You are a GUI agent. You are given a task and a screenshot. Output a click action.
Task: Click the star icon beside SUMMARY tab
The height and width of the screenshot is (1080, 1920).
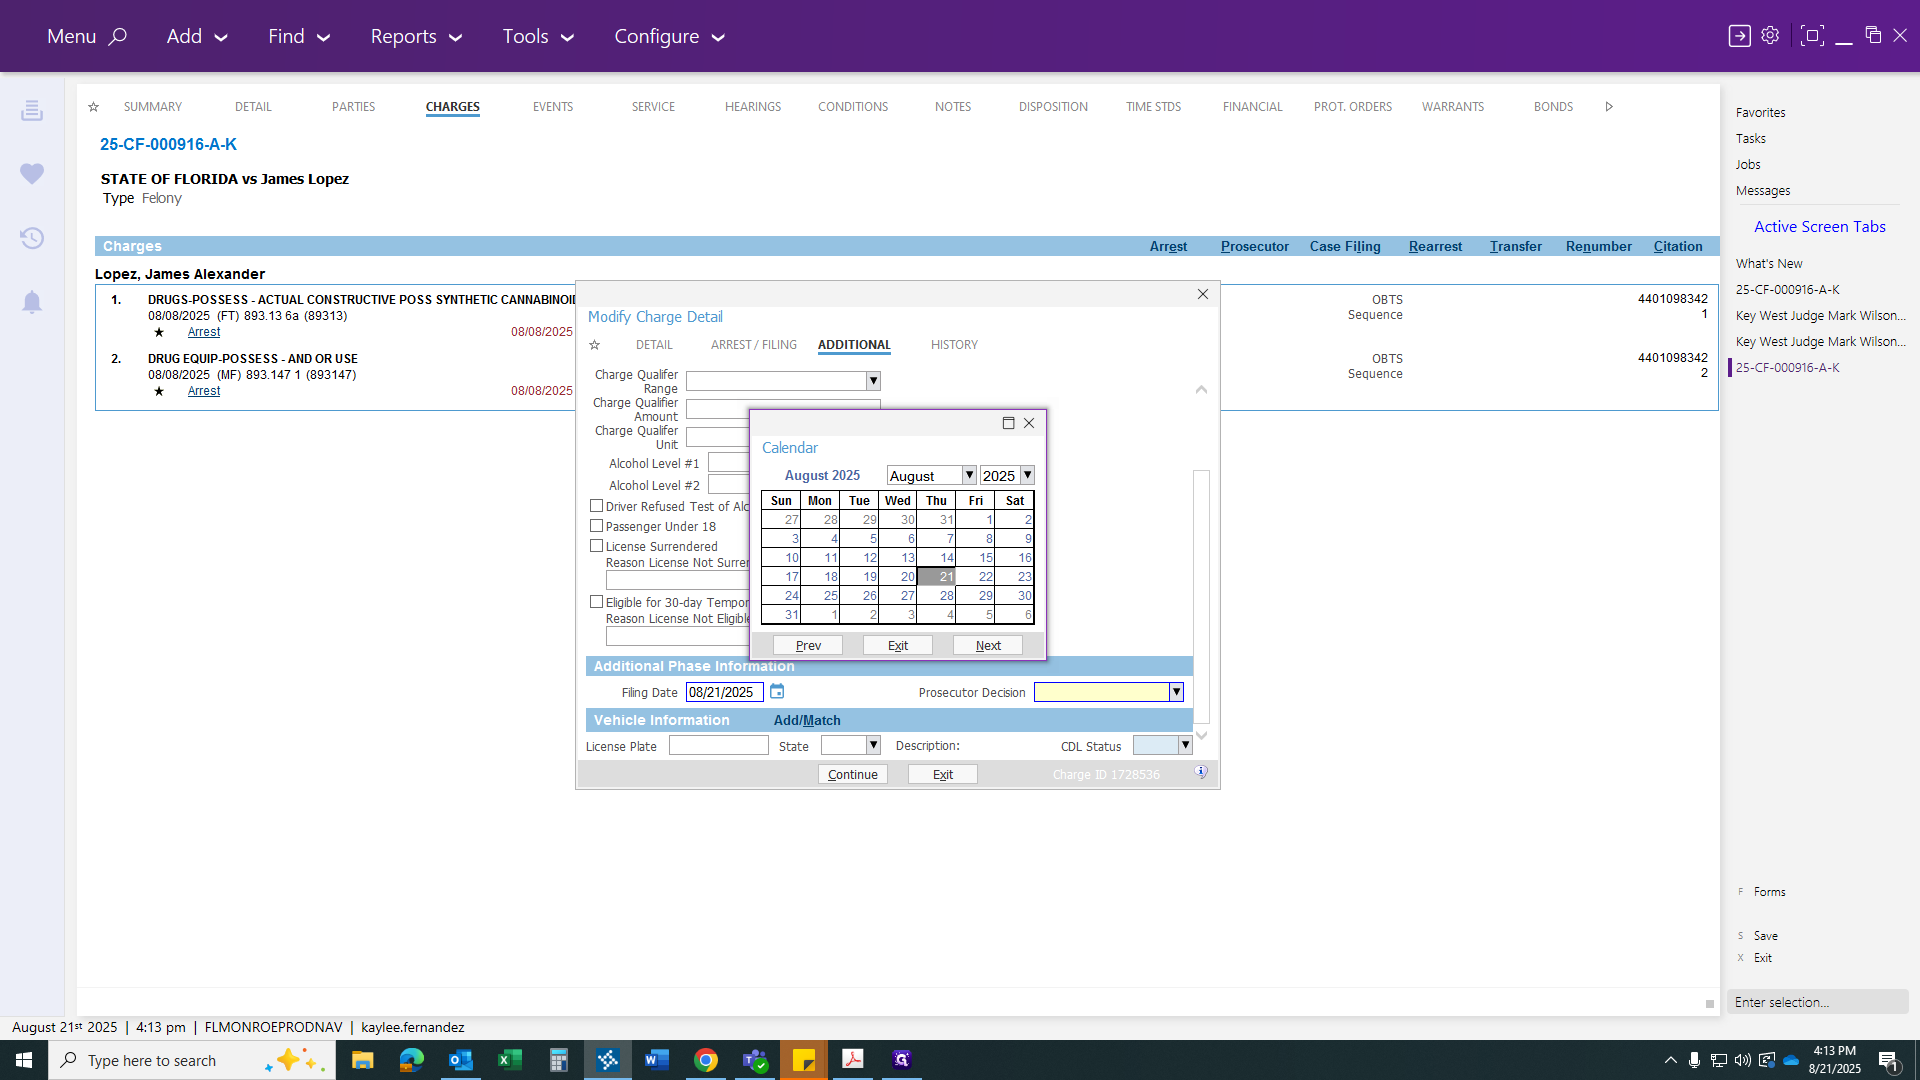(93, 107)
